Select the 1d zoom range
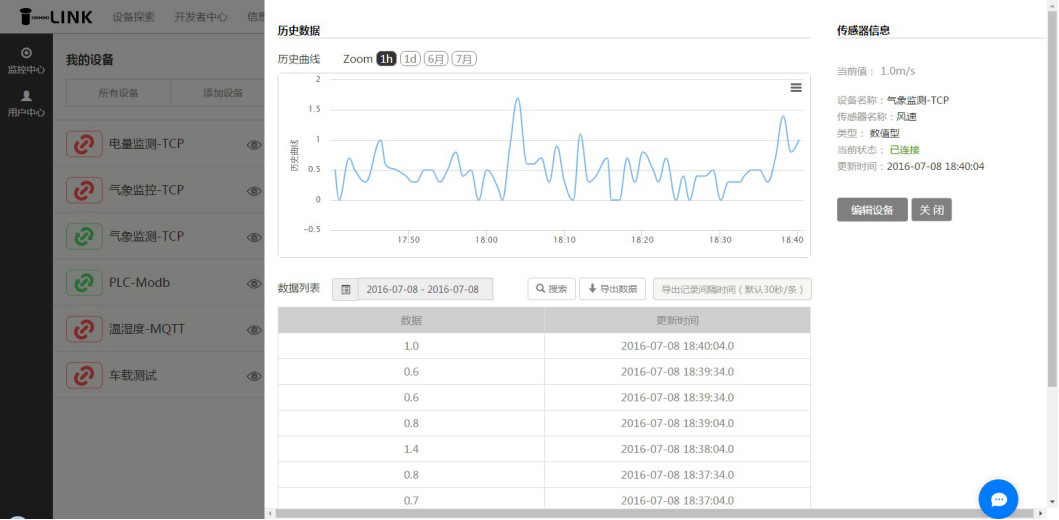Screen dimensions: 1059x520 click(x=410, y=59)
